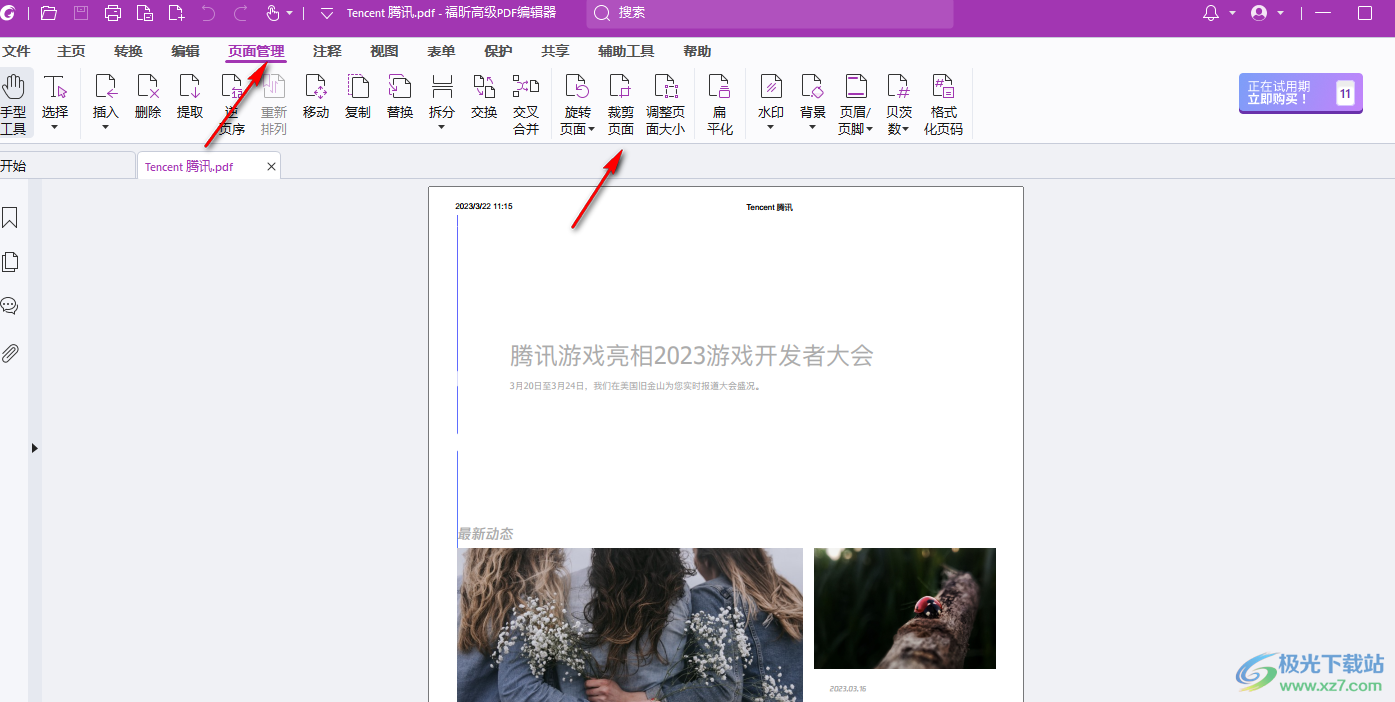
Task: Switch to the 表单 ribbon tab
Action: tap(441, 51)
